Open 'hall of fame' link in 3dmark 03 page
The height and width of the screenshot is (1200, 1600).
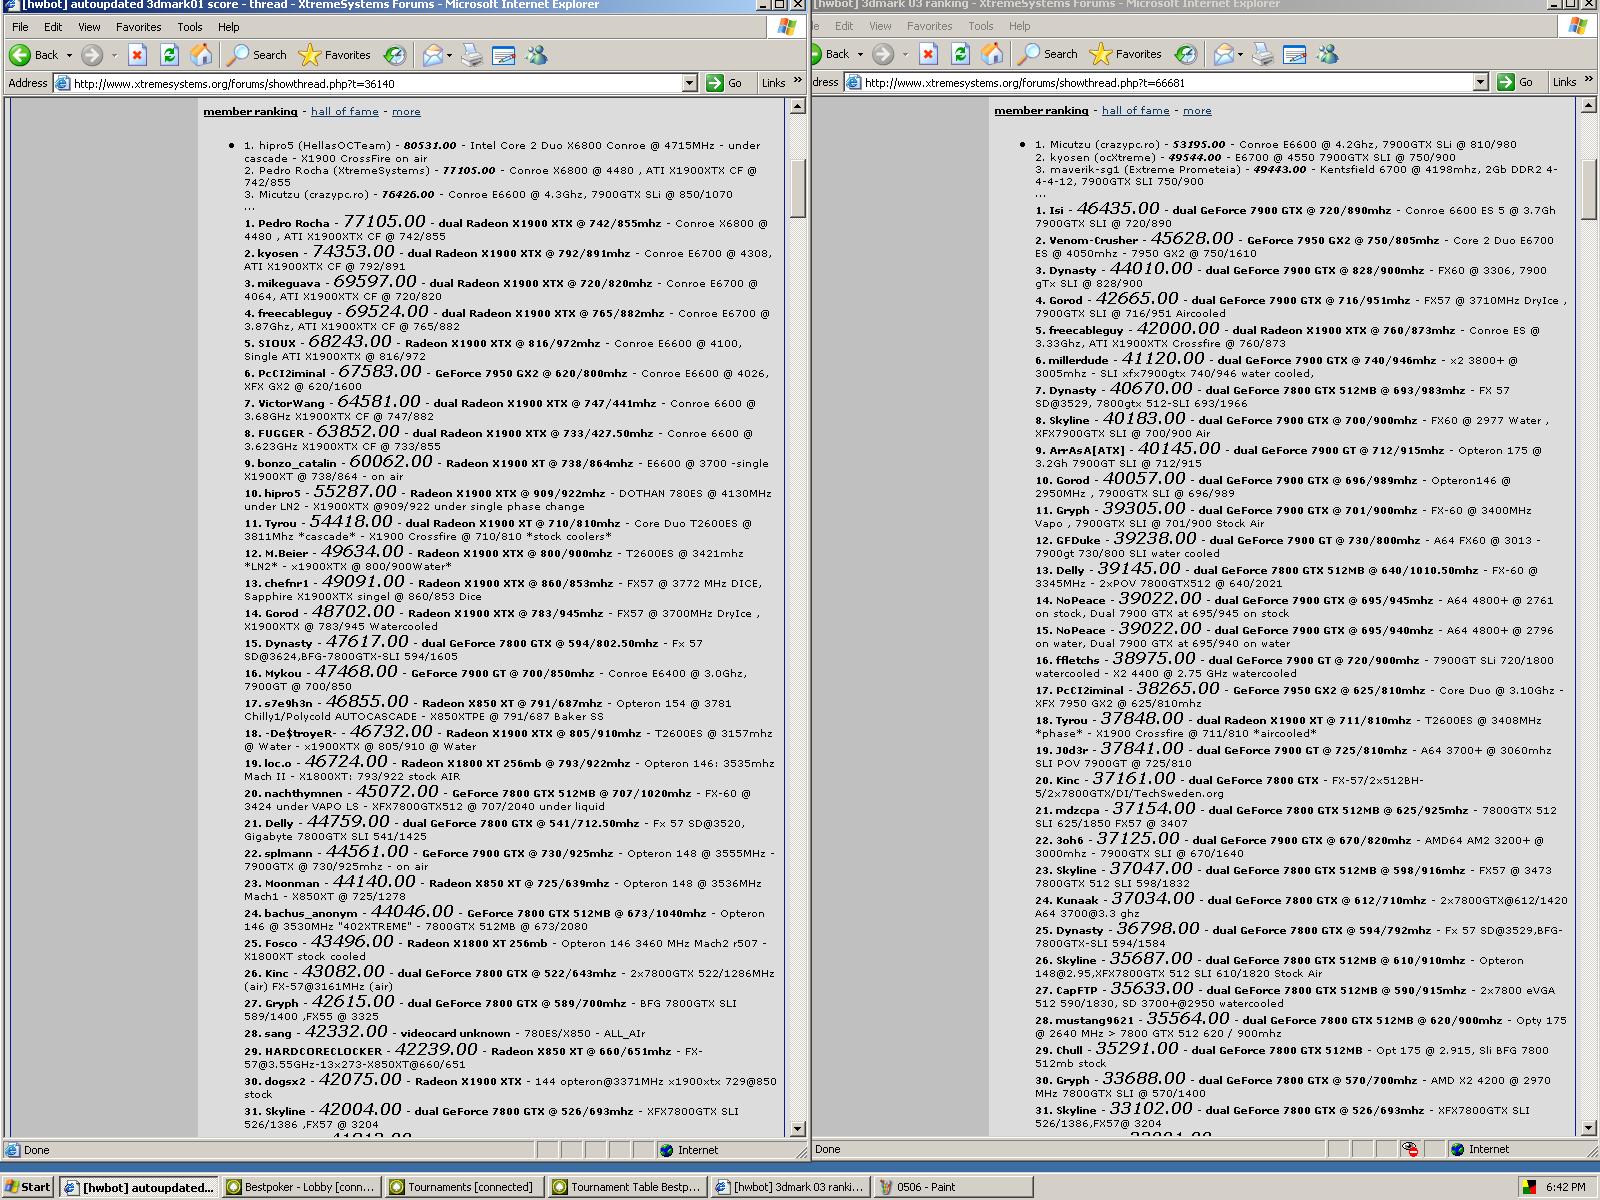pyautogui.click(x=1135, y=110)
